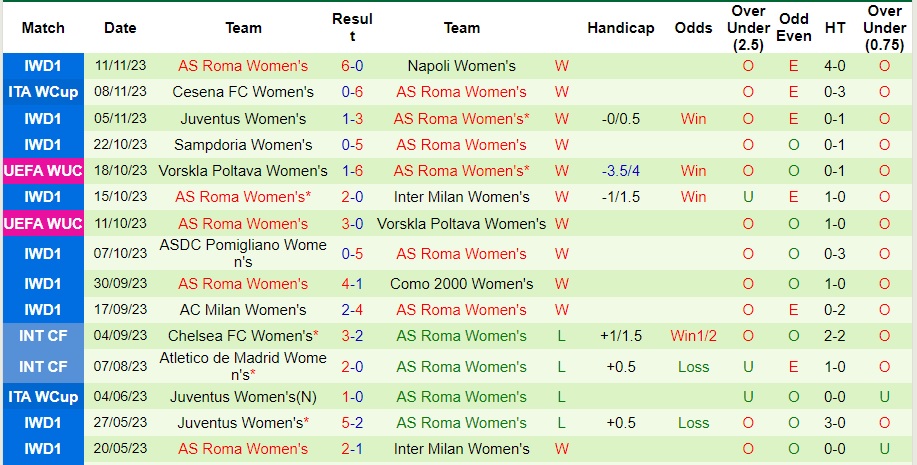
Task: Click the UEFA WUC badge dated 18/10/23
Action: point(43,171)
